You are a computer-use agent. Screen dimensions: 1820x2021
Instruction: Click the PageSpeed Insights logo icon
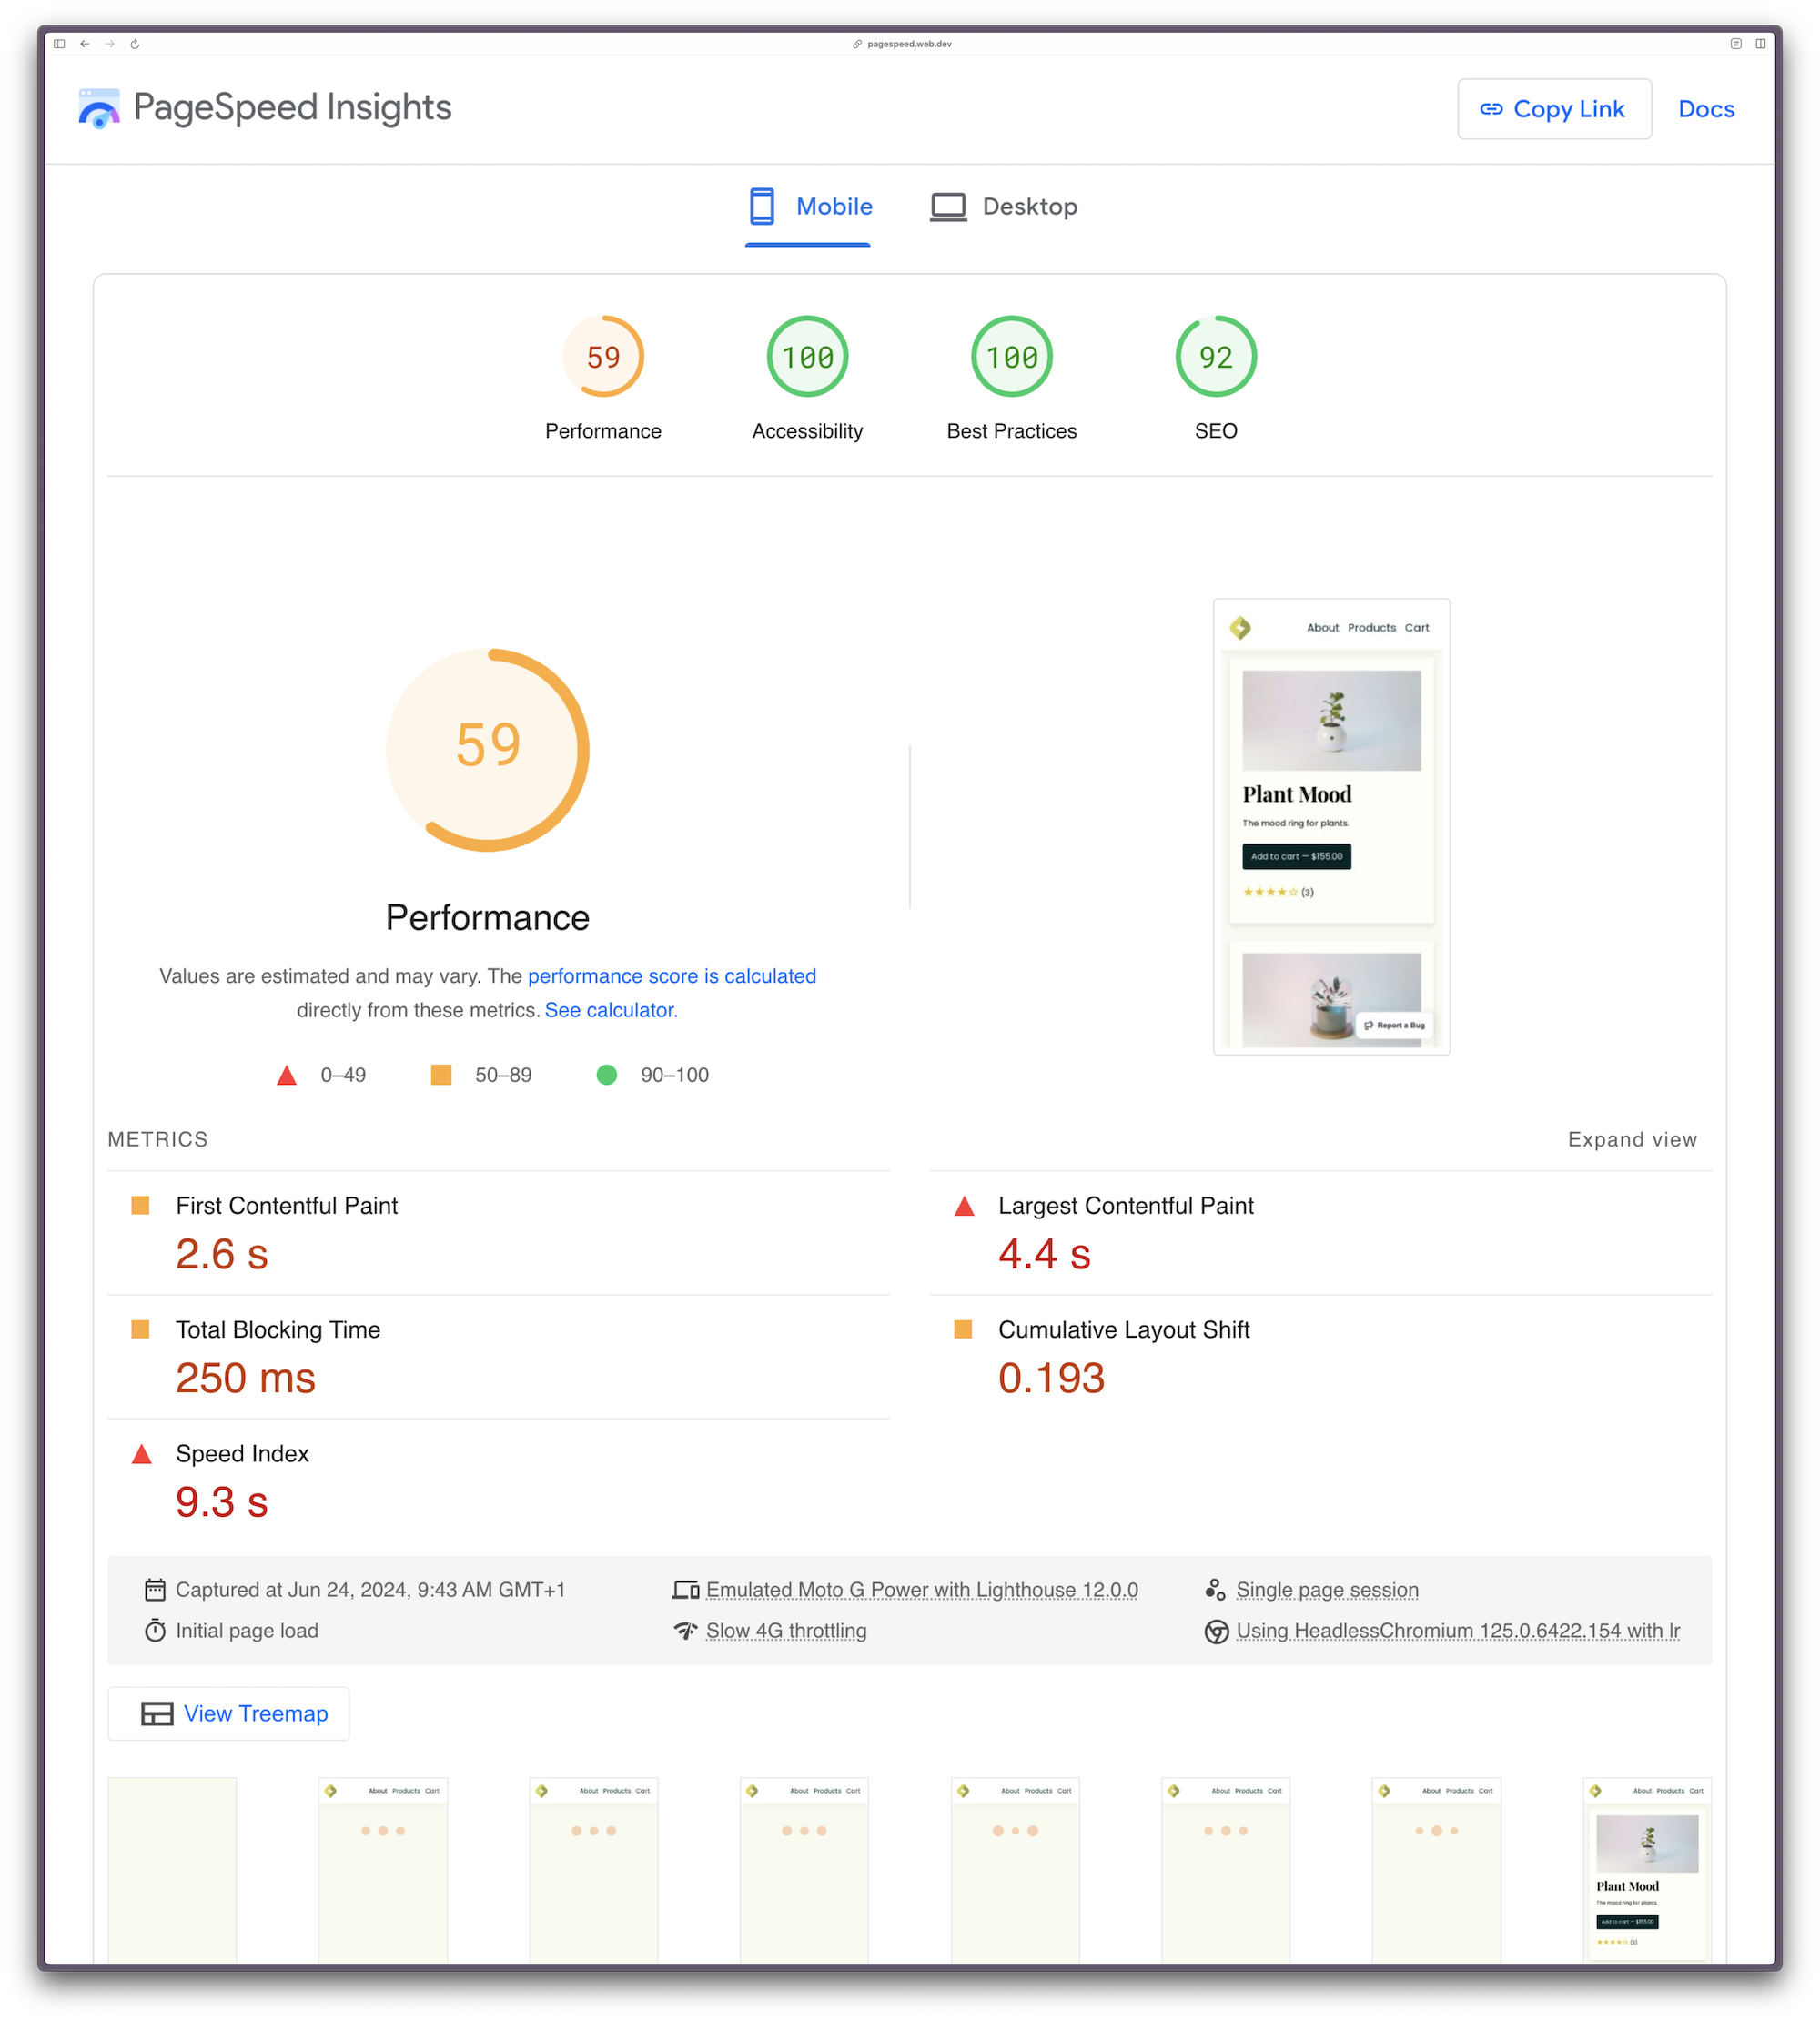point(98,109)
